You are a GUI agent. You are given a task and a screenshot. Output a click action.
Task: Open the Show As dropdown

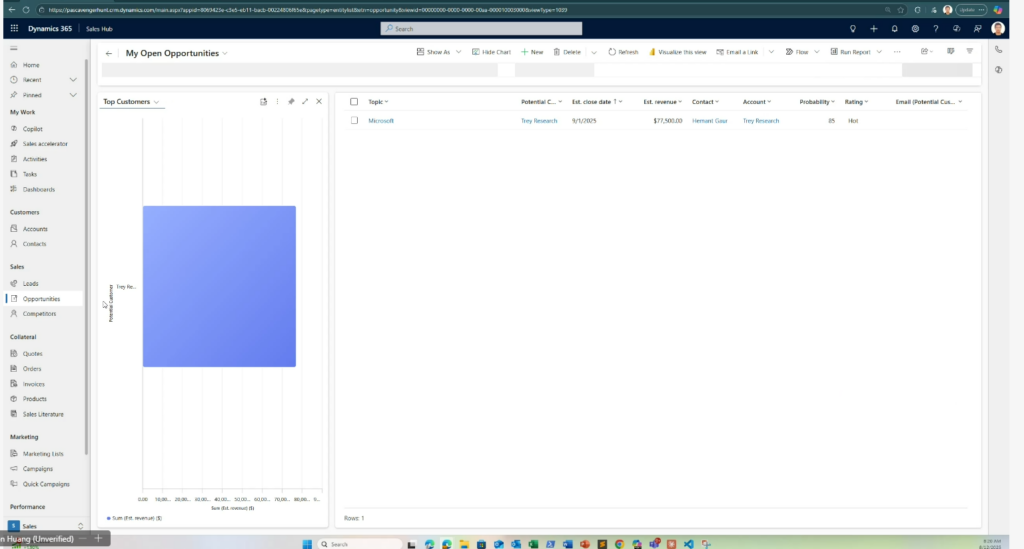(439, 52)
